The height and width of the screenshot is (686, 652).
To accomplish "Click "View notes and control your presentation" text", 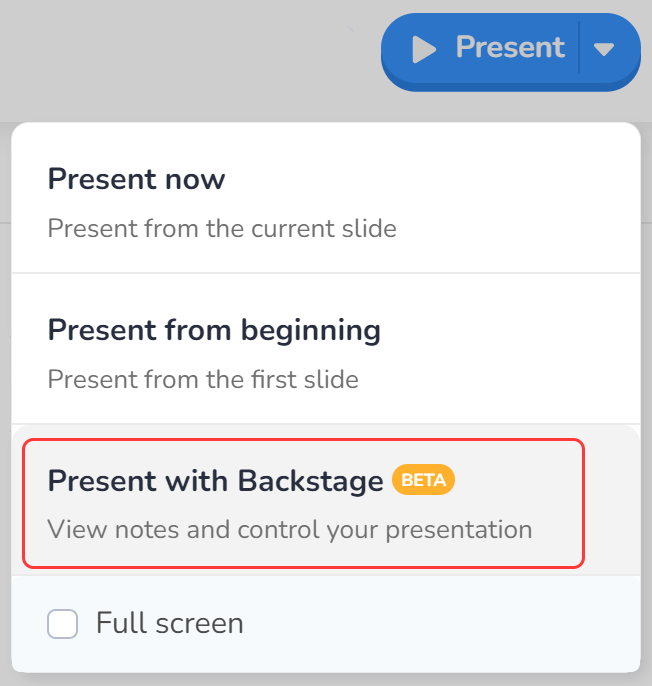I will click(290, 529).
